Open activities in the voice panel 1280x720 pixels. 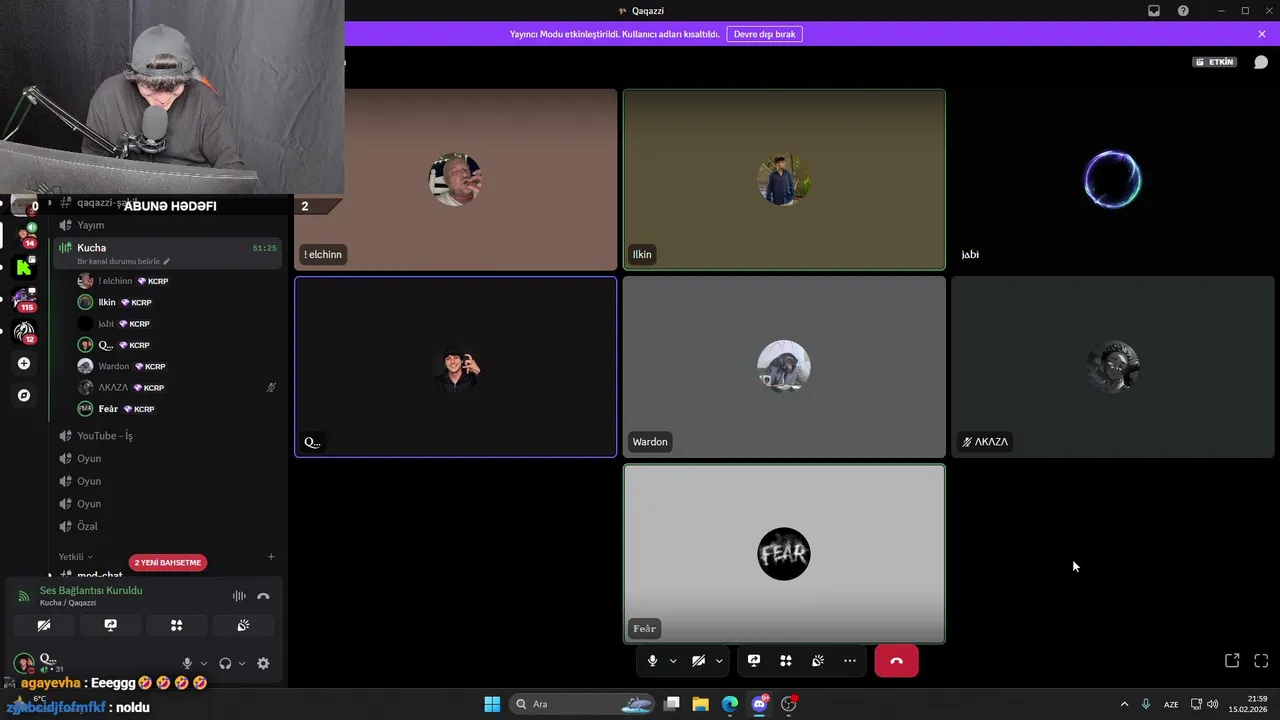pos(176,625)
